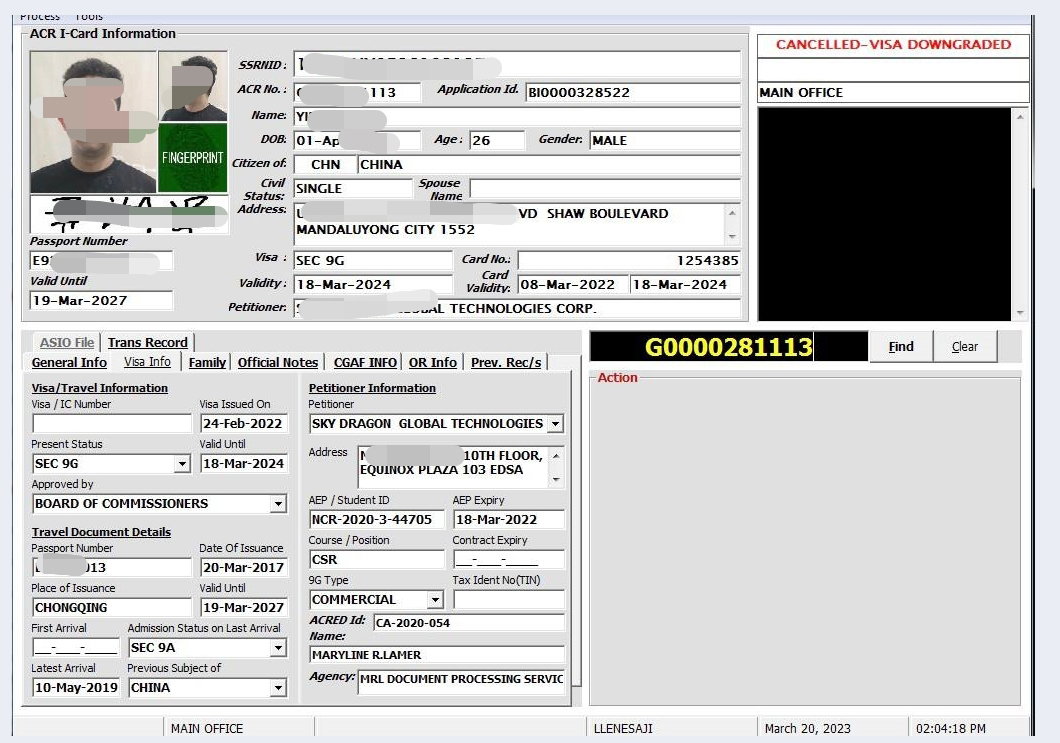This screenshot has height=743, width=1060.
Task: Open the Prev. Rec/s tab
Action: point(506,362)
